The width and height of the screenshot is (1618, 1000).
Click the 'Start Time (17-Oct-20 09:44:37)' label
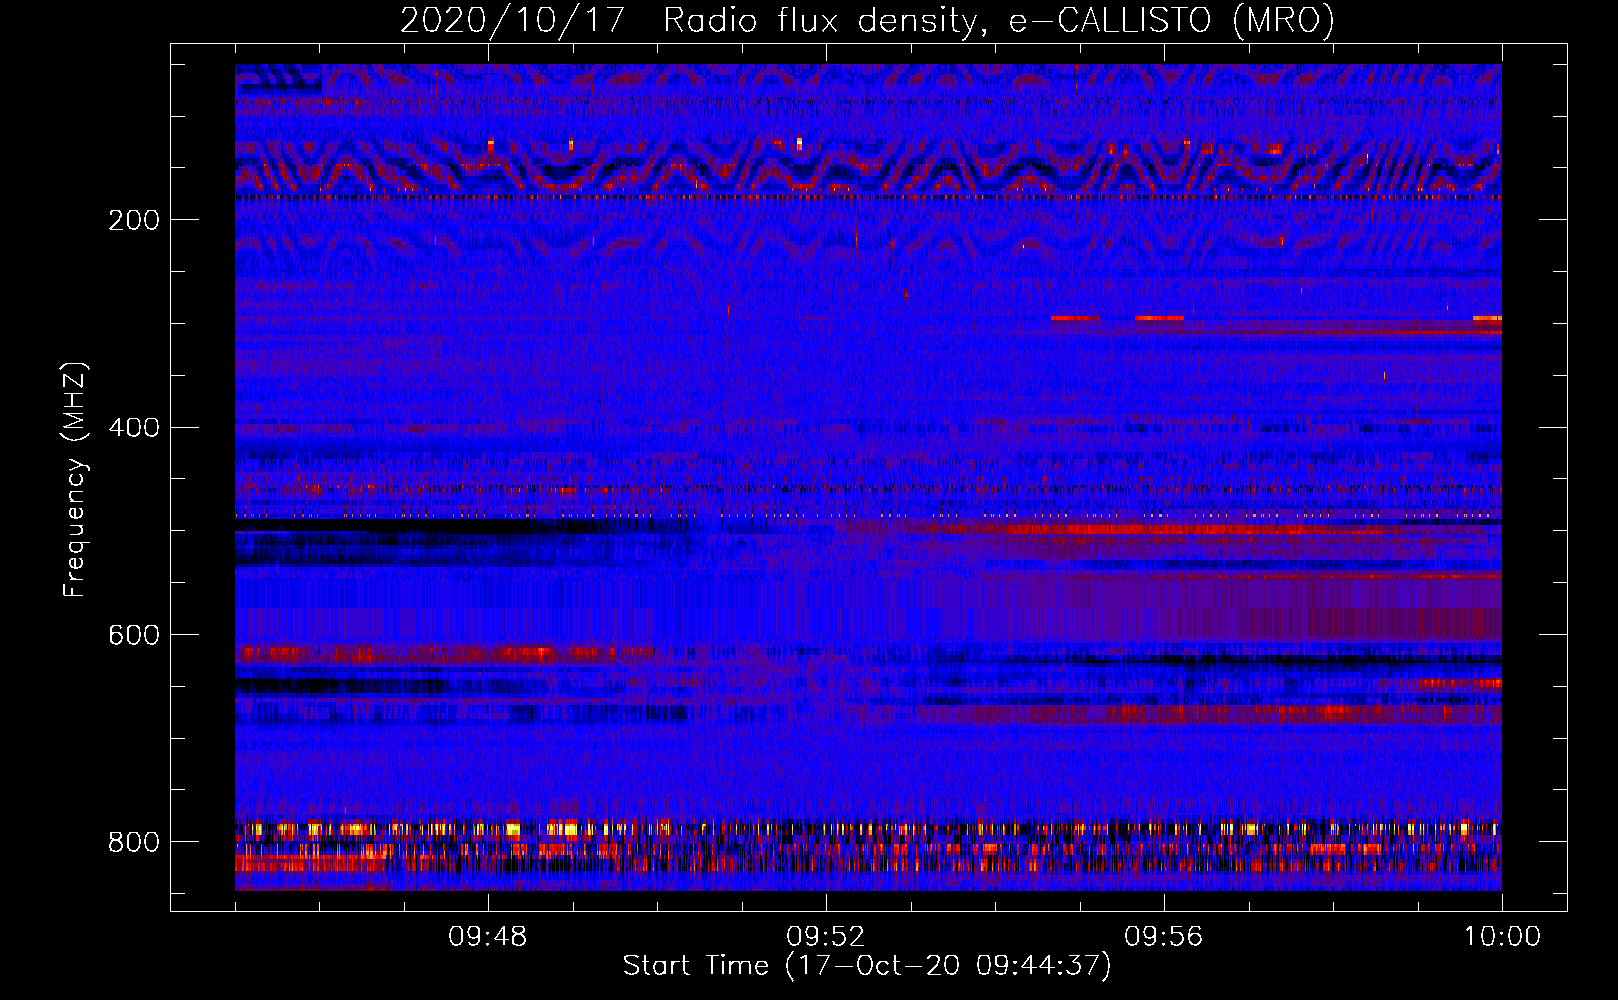[x=867, y=965]
